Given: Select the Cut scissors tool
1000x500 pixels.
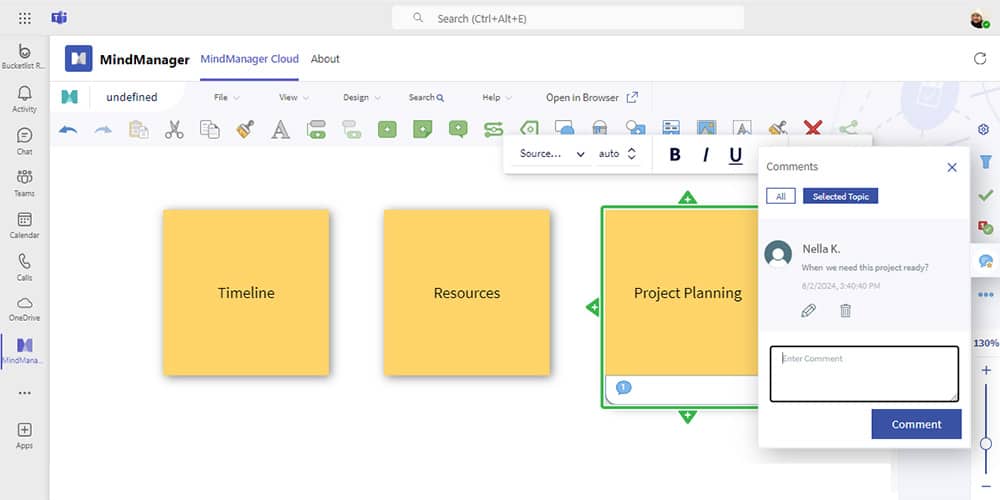Looking at the screenshot, I should (x=174, y=129).
